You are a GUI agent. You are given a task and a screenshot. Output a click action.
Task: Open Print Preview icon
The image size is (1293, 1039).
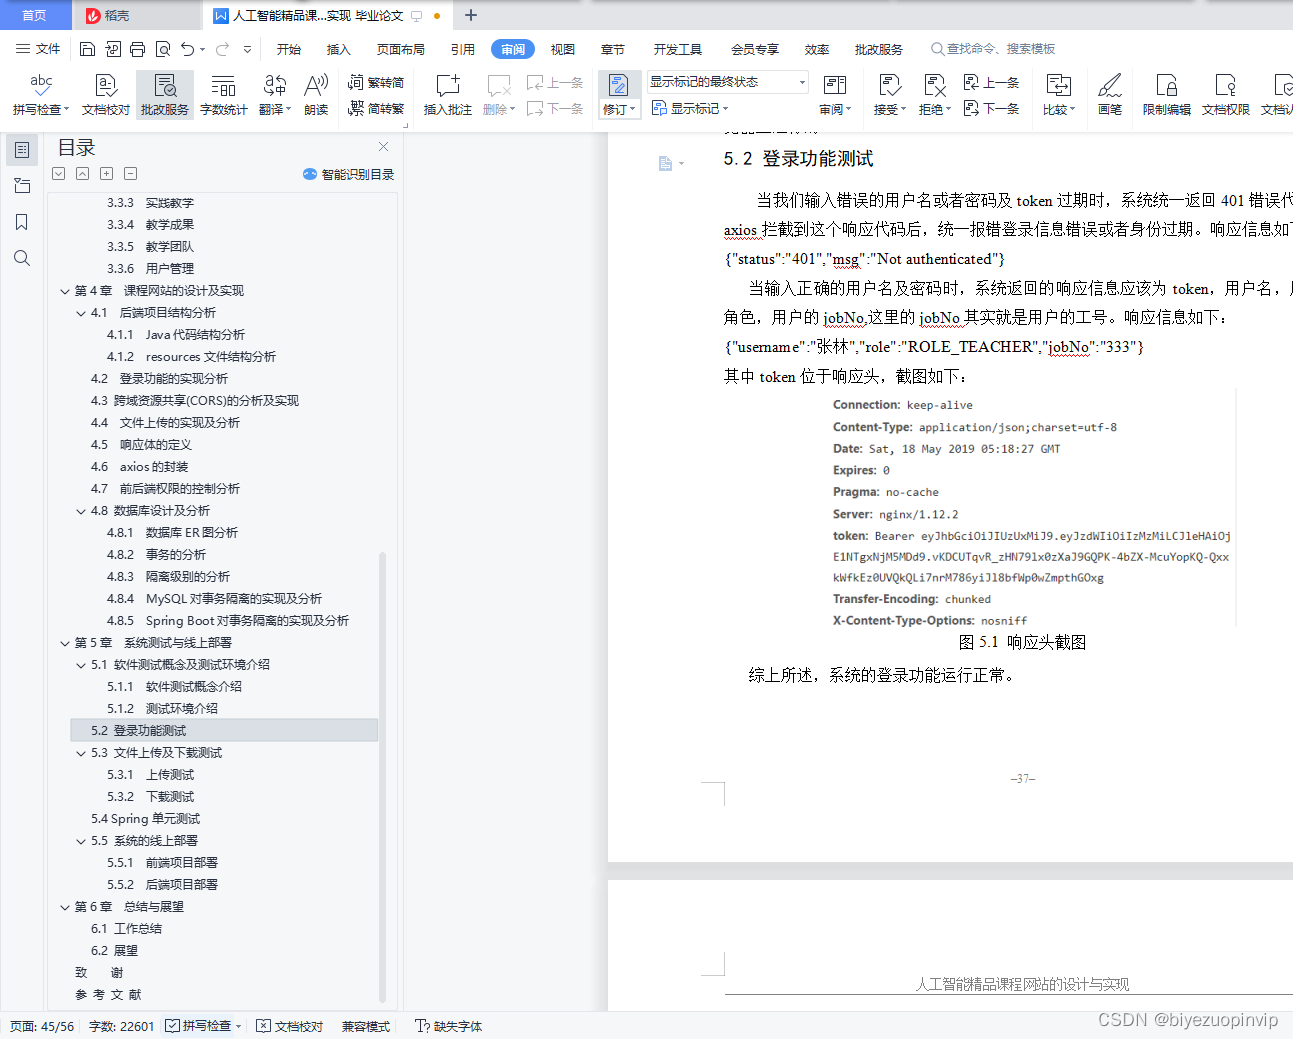coord(162,49)
